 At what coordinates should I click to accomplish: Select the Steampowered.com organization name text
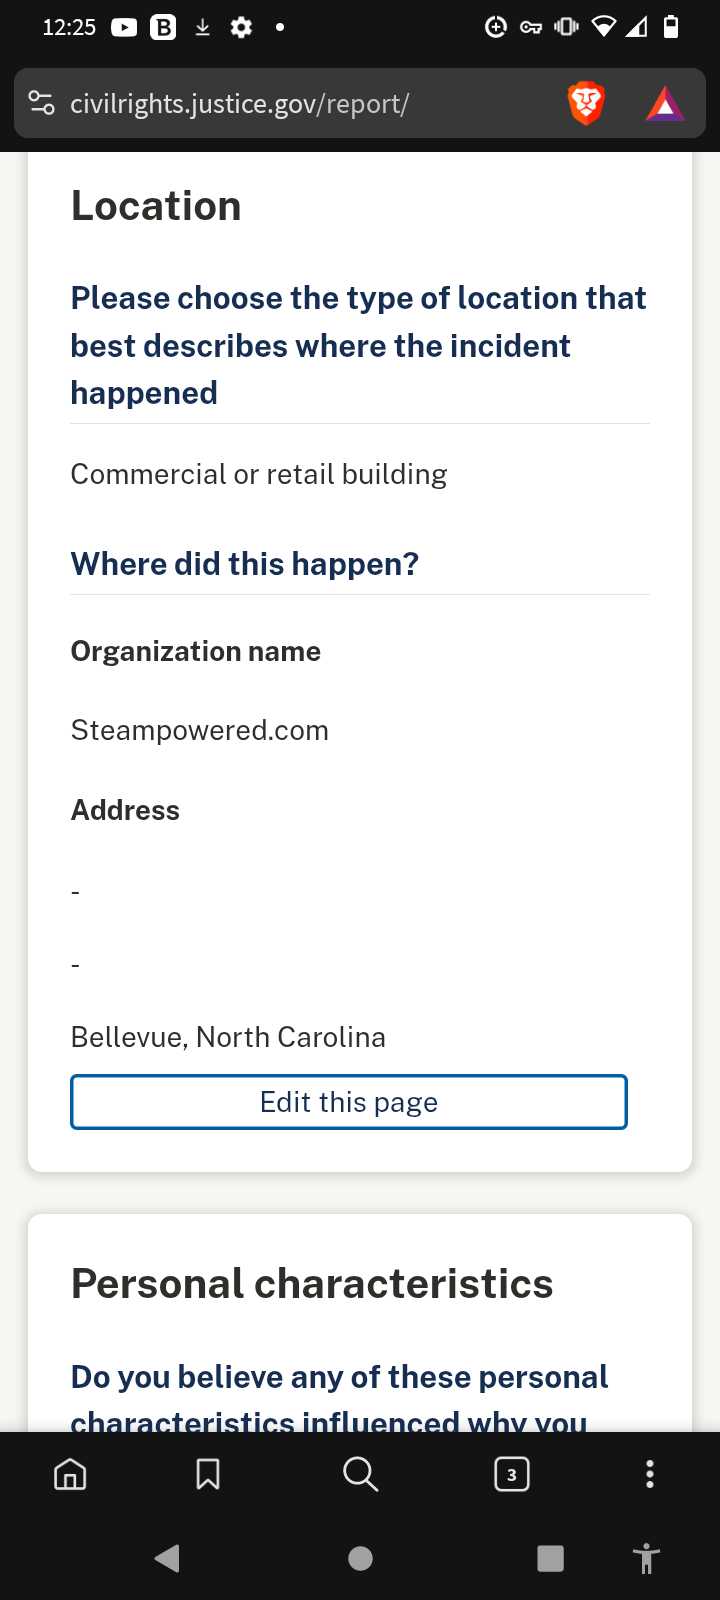tap(200, 730)
